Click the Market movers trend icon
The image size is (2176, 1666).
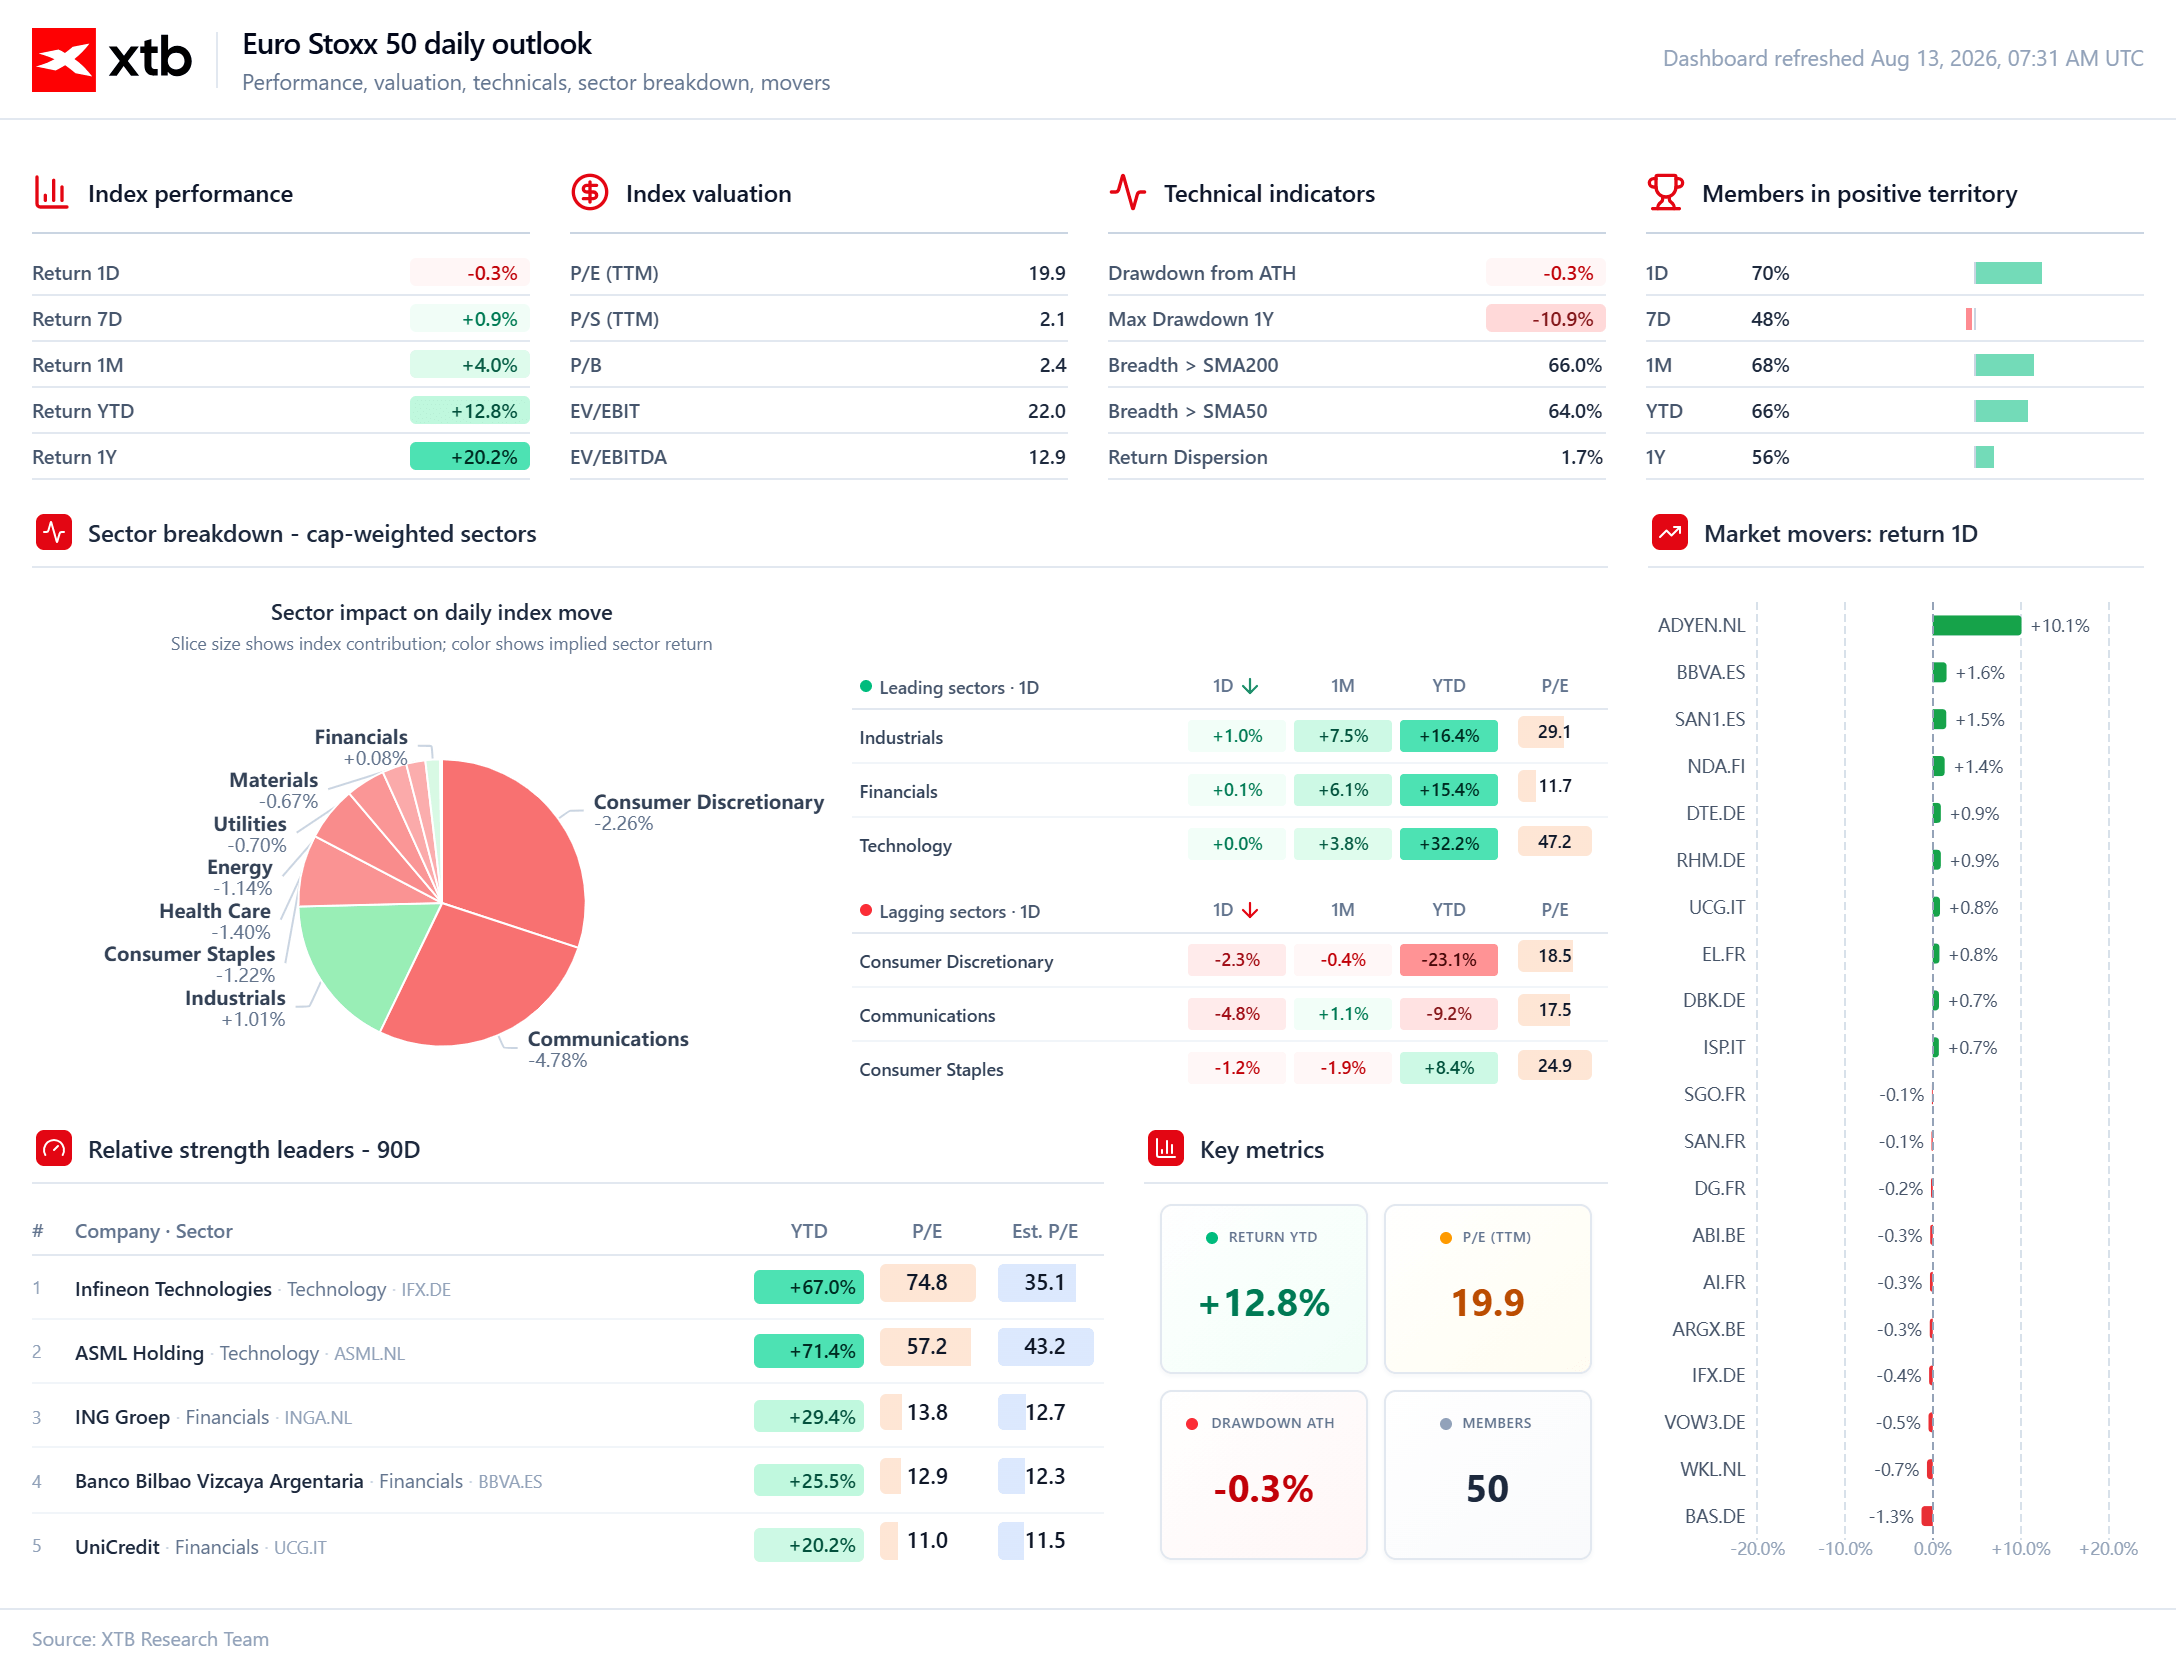point(1670,533)
